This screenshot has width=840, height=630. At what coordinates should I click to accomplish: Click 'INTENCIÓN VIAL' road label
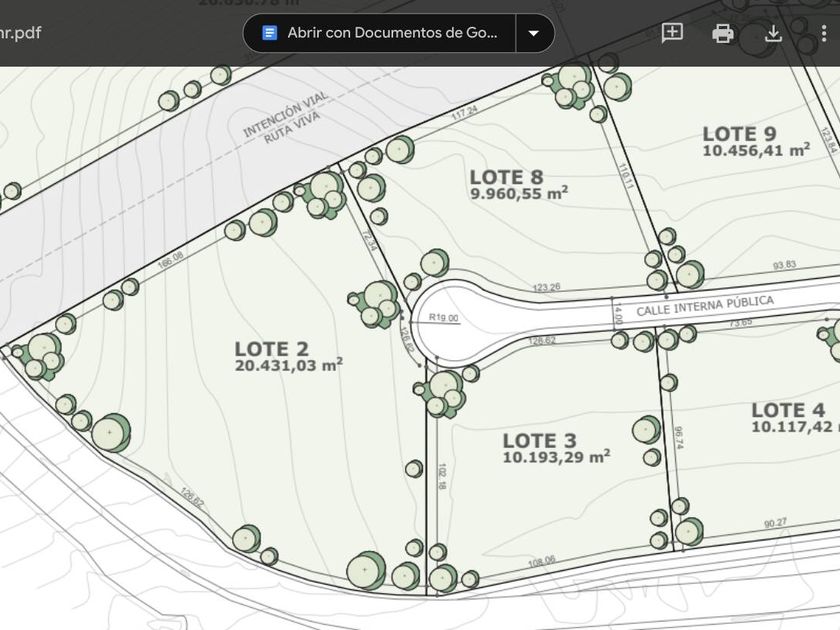(285, 114)
